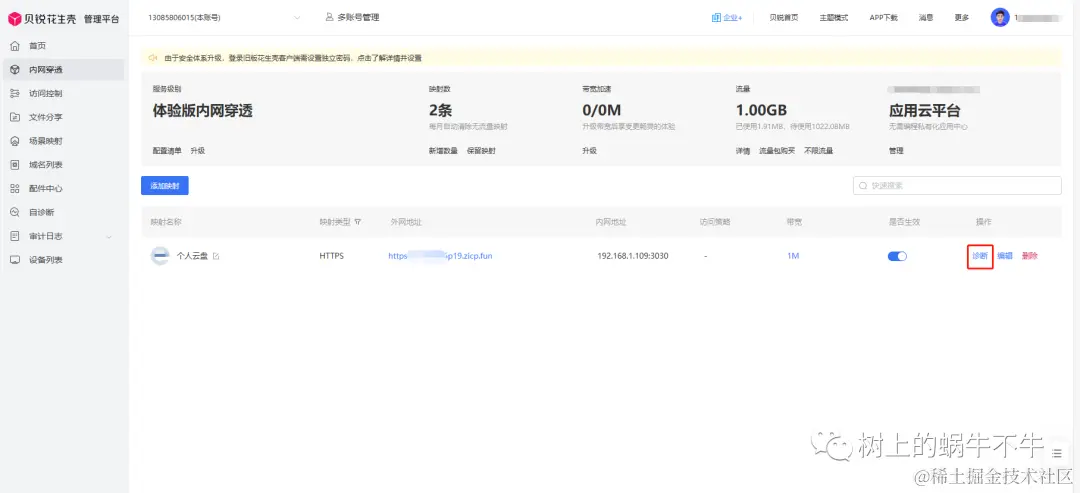Click the 场景映射 sidebar icon
This screenshot has height=493, width=1080.
click(15, 141)
